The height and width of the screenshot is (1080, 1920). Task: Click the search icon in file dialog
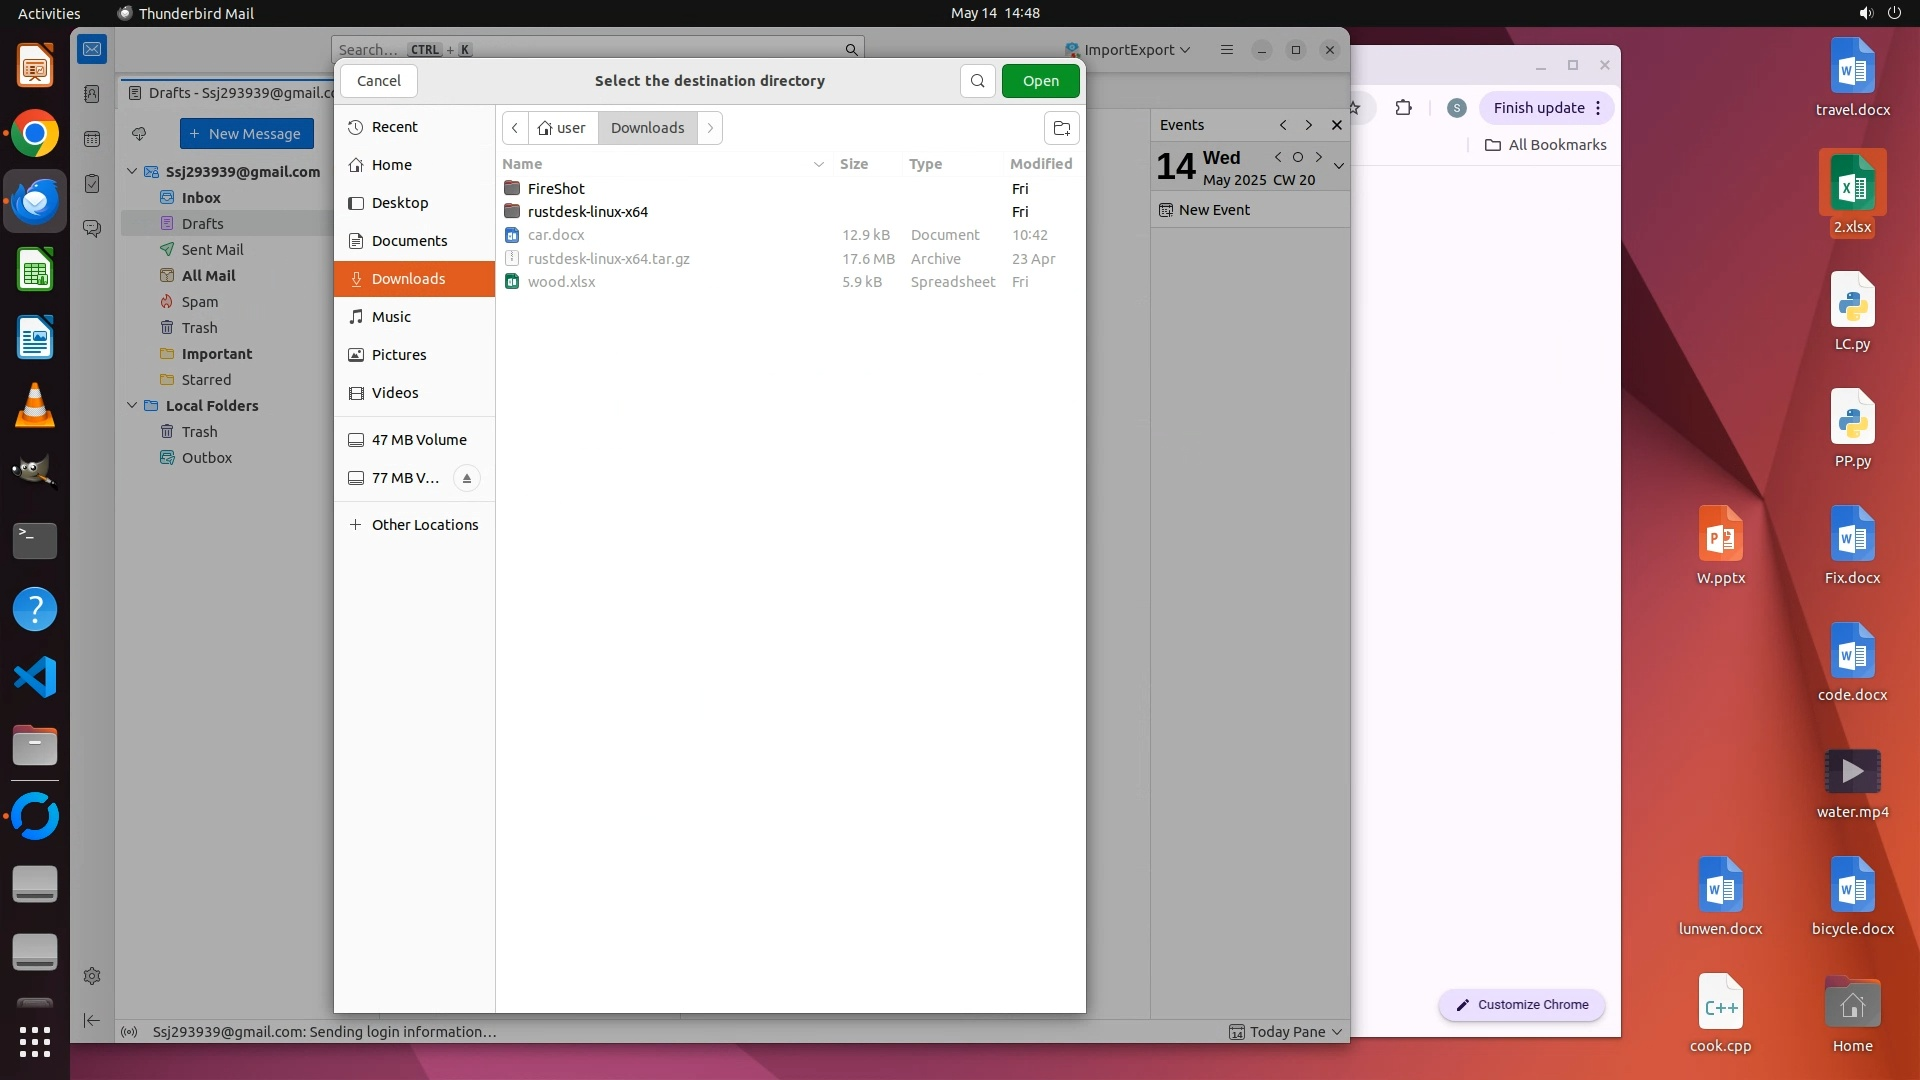pos(977,81)
